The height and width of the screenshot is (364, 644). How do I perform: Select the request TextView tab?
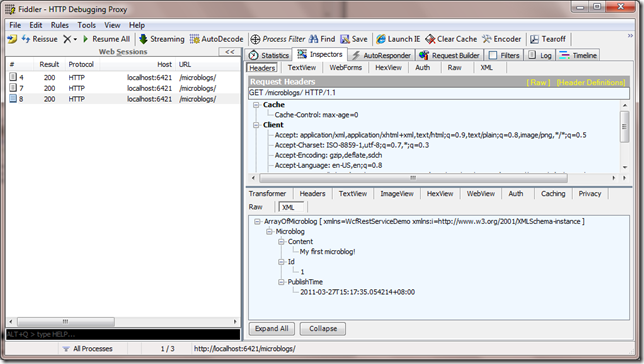(x=302, y=67)
